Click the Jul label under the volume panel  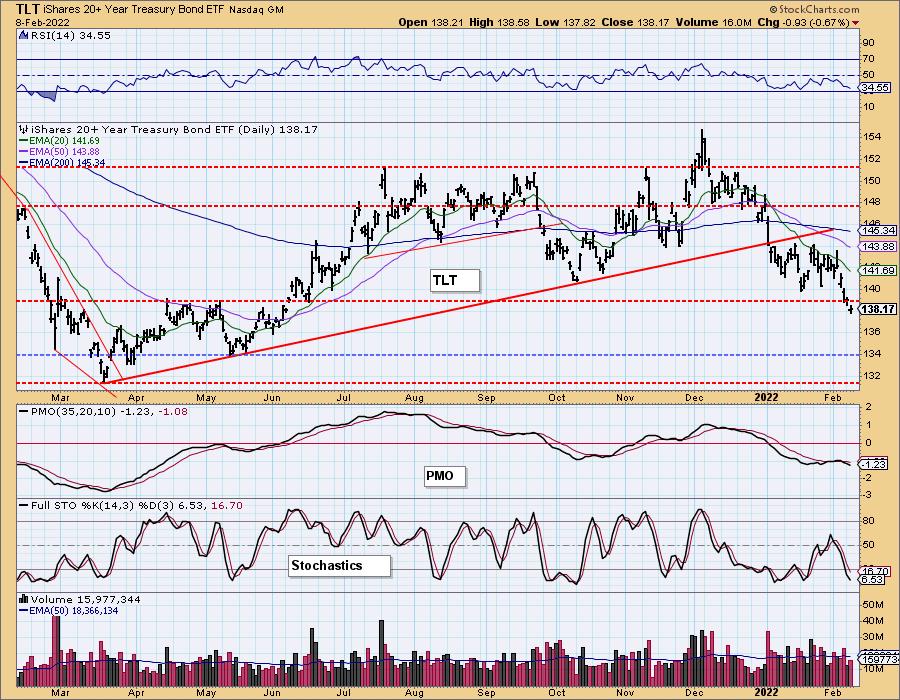pos(344,693)
